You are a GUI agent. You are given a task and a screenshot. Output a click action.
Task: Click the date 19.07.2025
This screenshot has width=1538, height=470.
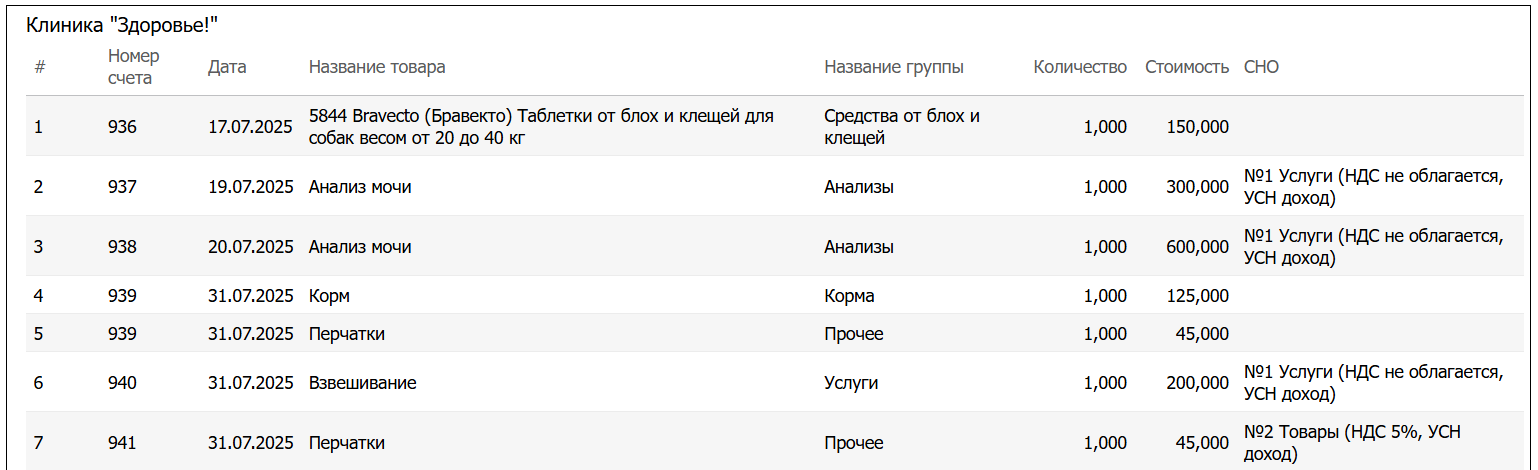pyautogui.click(x=250, y=187)
